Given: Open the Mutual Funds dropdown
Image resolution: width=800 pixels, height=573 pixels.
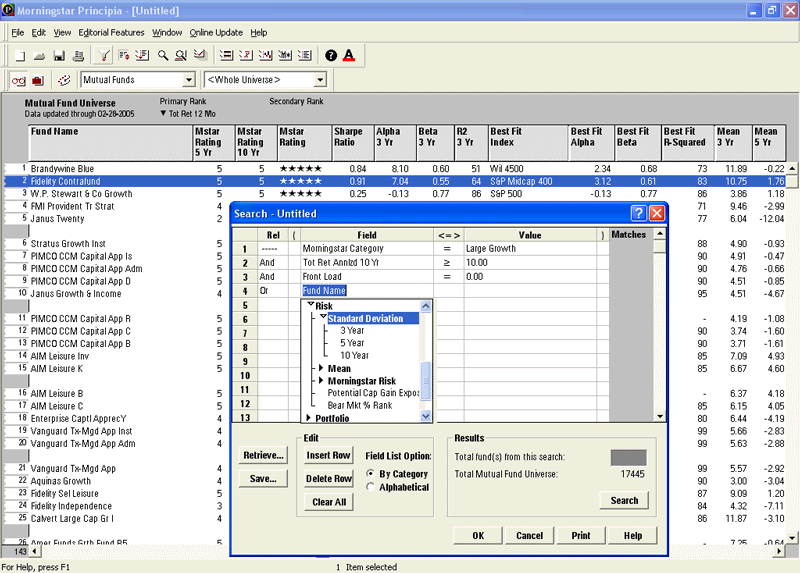Looking at the screenshot, I should tap(189, 80).
